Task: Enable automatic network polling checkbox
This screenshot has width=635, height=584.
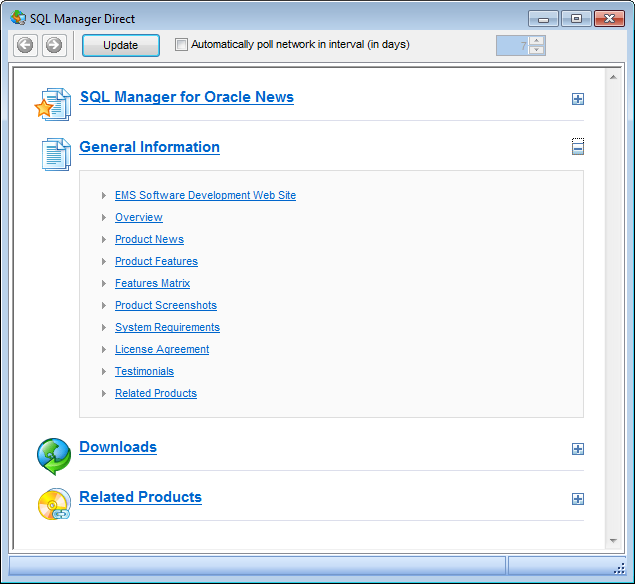Action: [x=181, y=44]
